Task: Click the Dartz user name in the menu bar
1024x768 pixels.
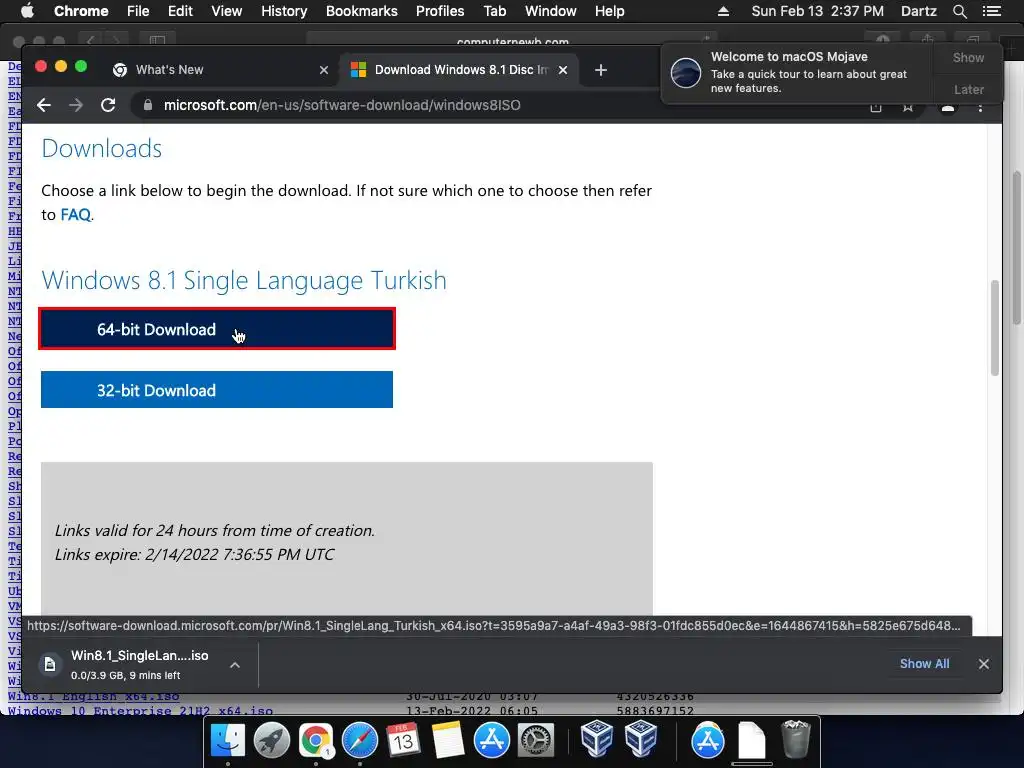Action: pyautogui.click(x=918, y=11)
